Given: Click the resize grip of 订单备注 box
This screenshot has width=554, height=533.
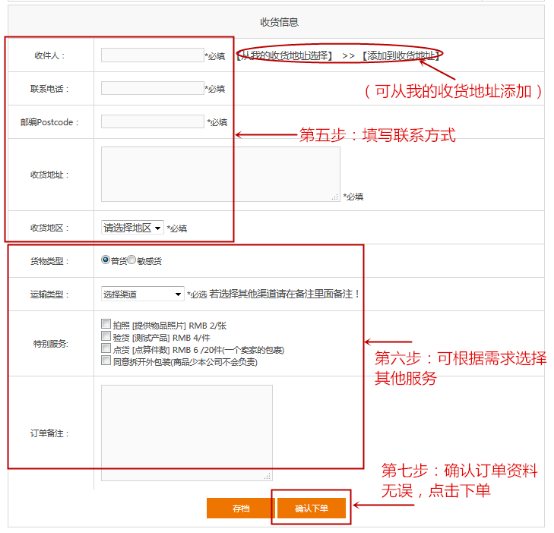Looking at the screenshot, I should pyautogui.click(x=268, y=476).
